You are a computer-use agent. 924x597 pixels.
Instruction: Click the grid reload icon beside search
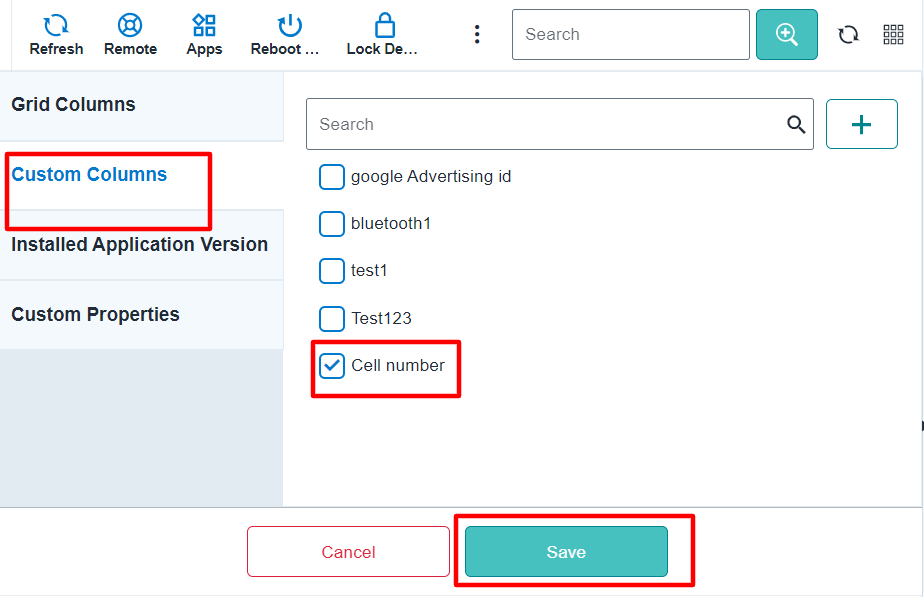coord(849,34)
